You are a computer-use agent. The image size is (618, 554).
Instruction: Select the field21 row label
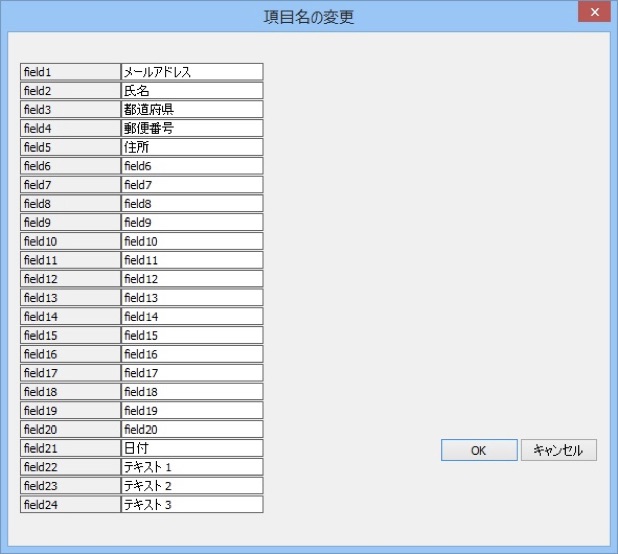(70, 448)
